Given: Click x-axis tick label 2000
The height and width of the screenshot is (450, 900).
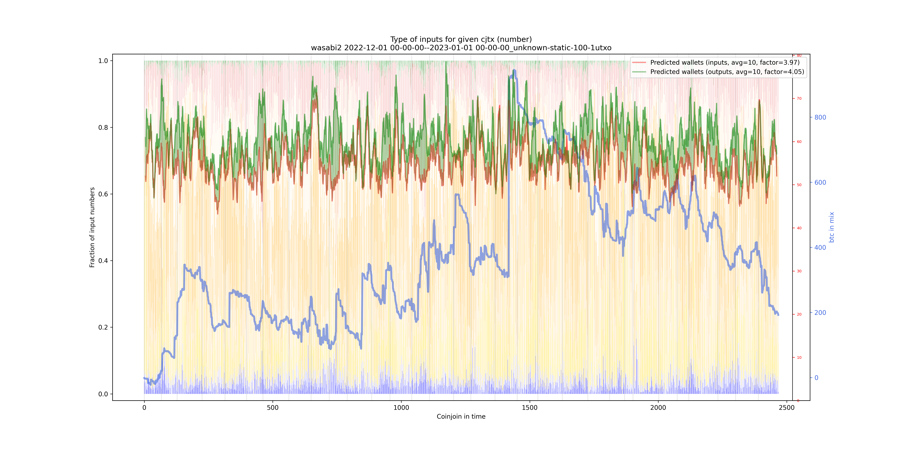Looking at the screenshot, I should point(658,408).
